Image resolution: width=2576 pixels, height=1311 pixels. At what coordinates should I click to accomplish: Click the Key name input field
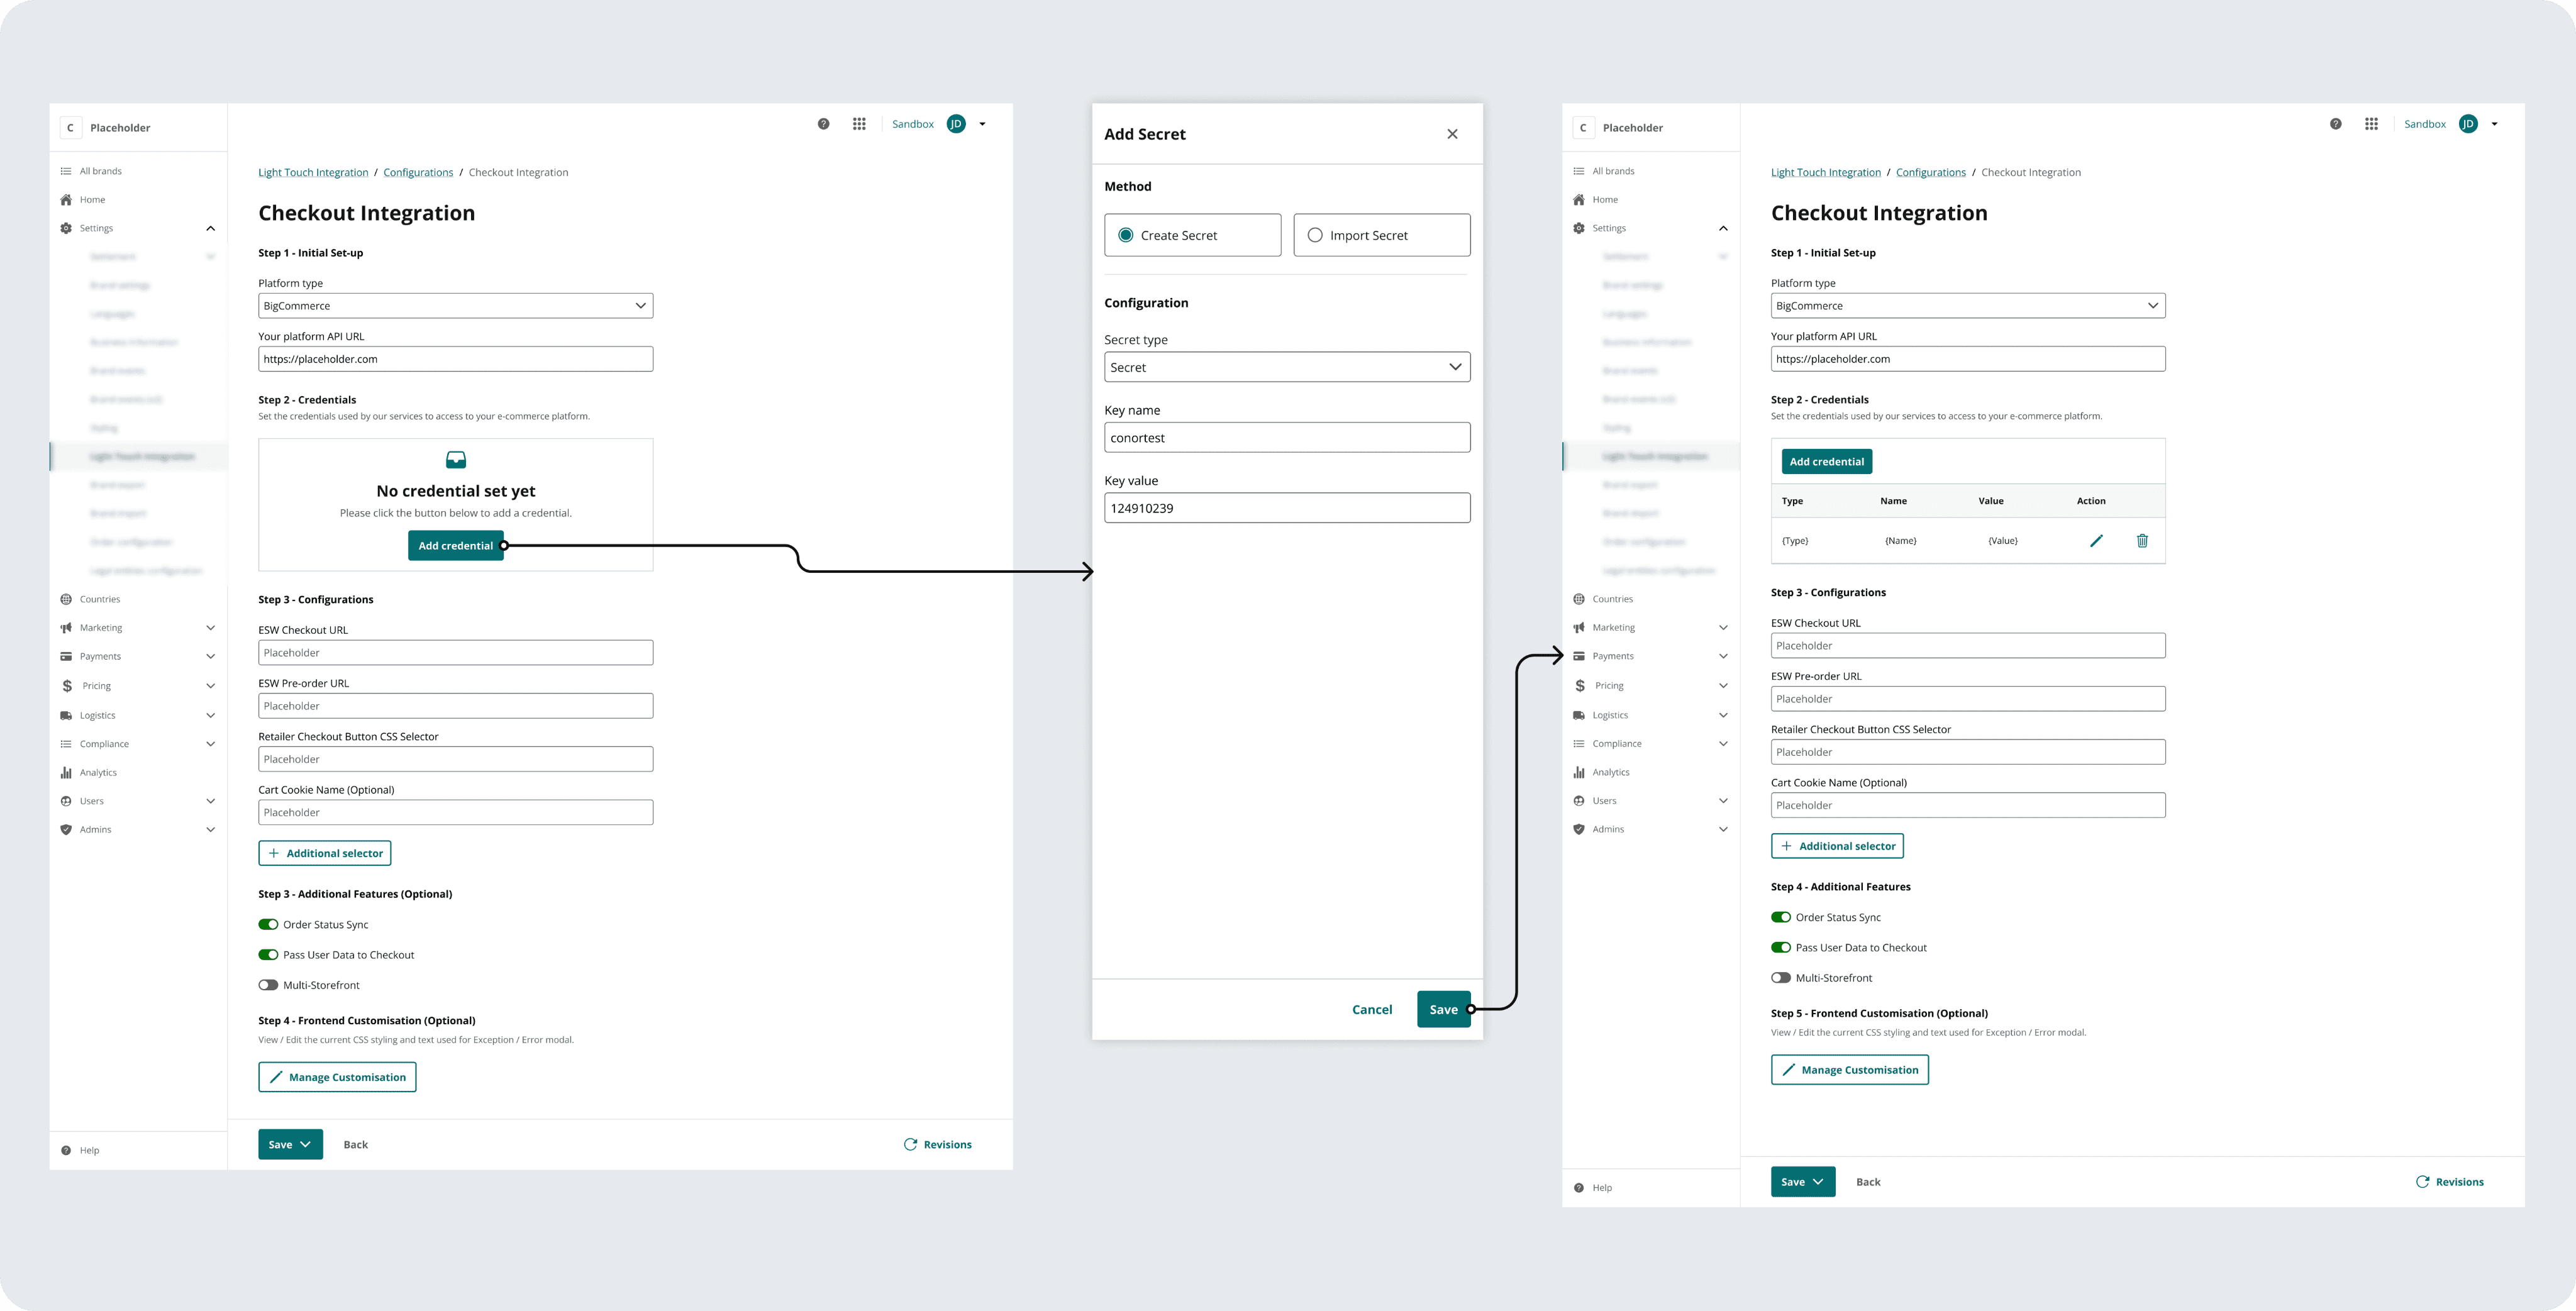click(1287, 438)
